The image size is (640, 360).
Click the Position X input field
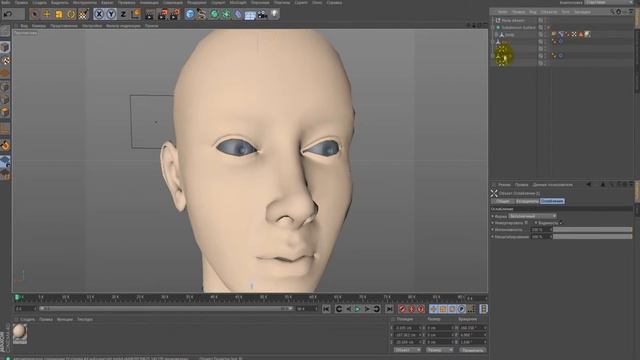click(x=407, y=328)
